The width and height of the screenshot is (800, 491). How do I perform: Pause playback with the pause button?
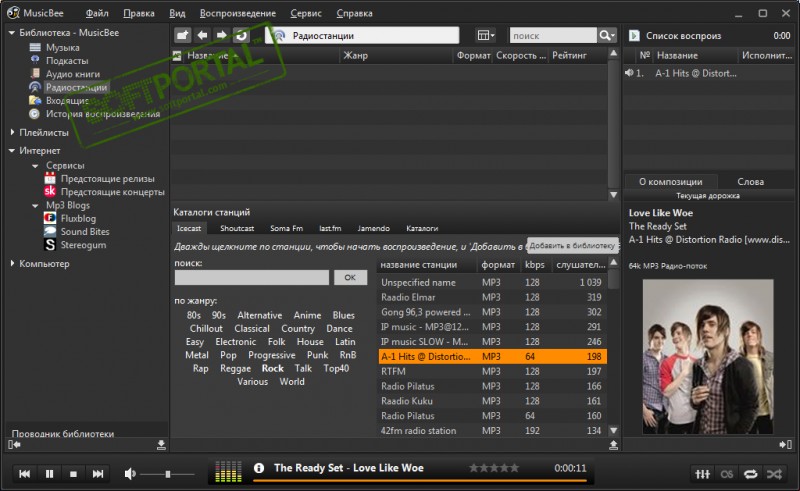tap(49, 473)
